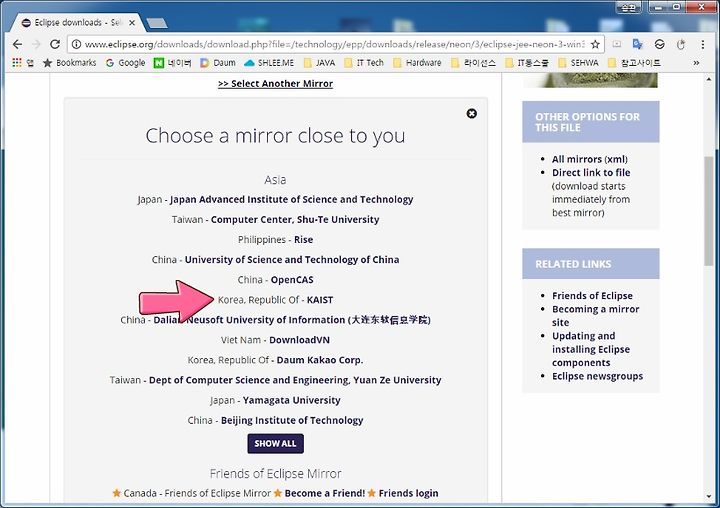The width and height of the screenshot is (720, 508).
Task: Click the cast-like icon beside bookmark star
Action: tap(617, 44)
